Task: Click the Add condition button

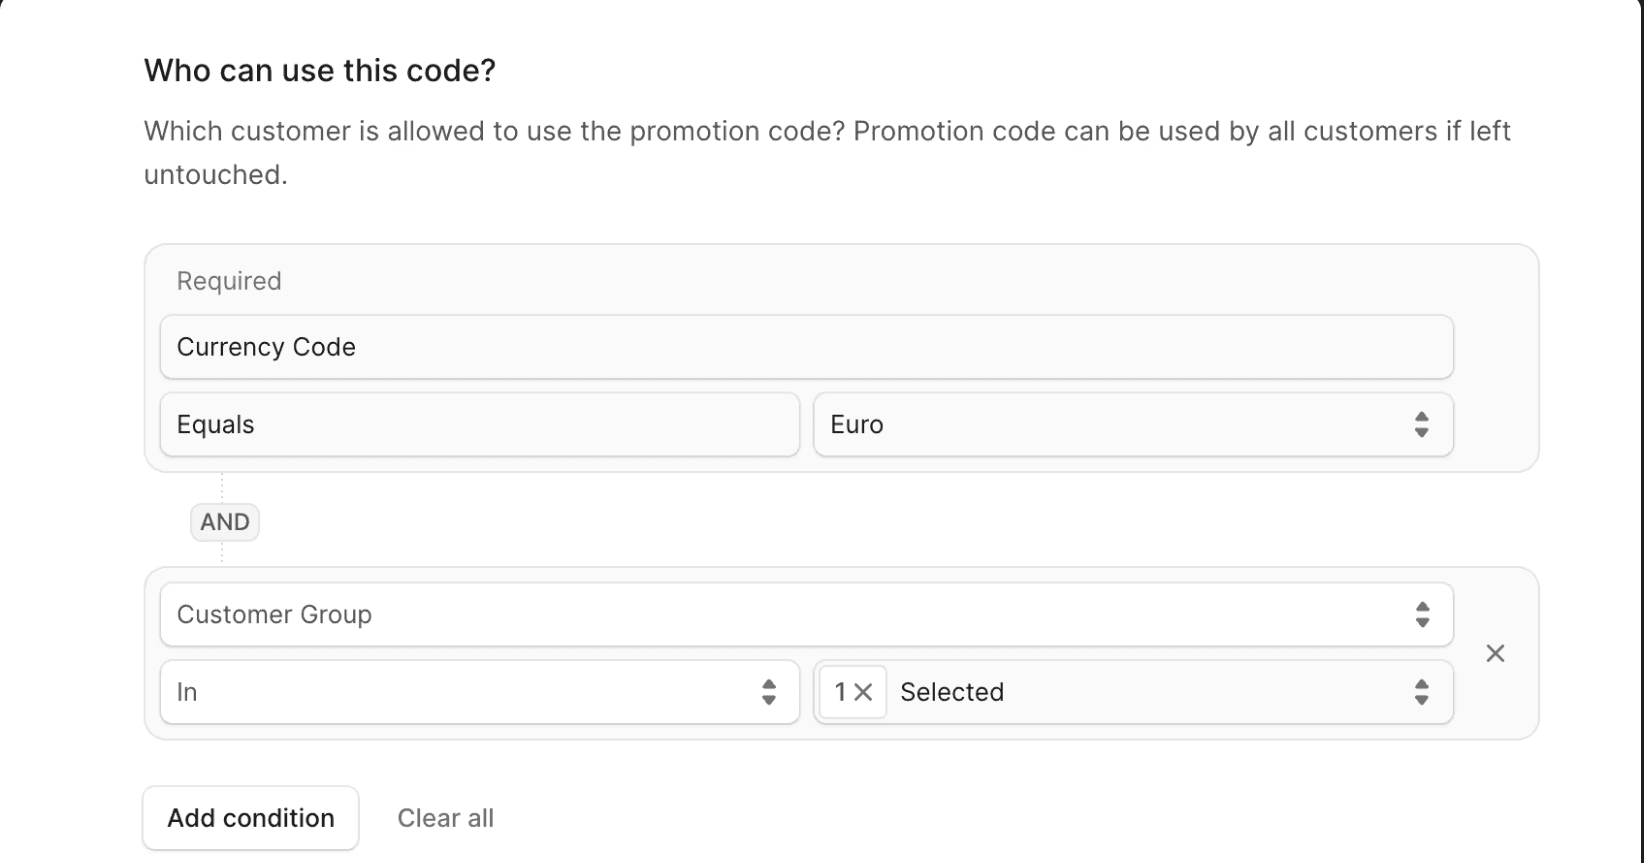Action: click(250, 817)
